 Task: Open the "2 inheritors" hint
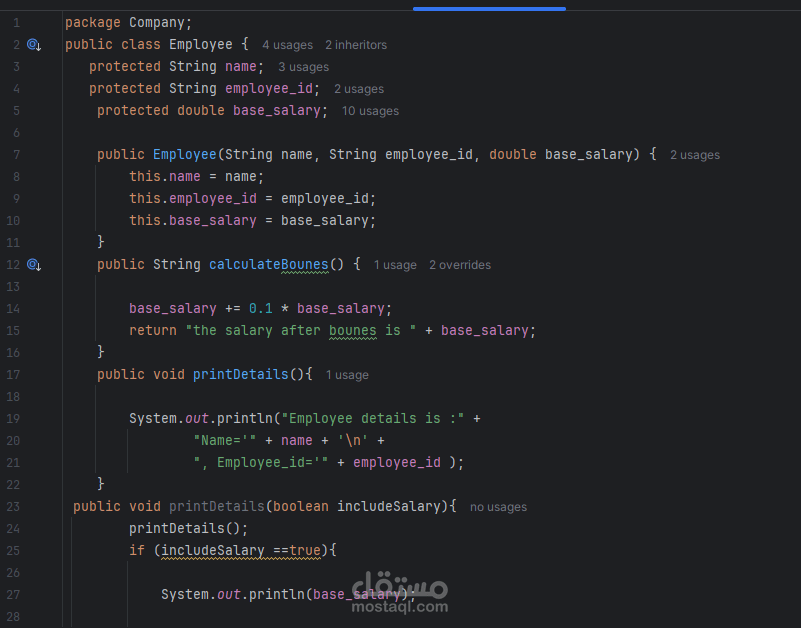coord(356,45)
